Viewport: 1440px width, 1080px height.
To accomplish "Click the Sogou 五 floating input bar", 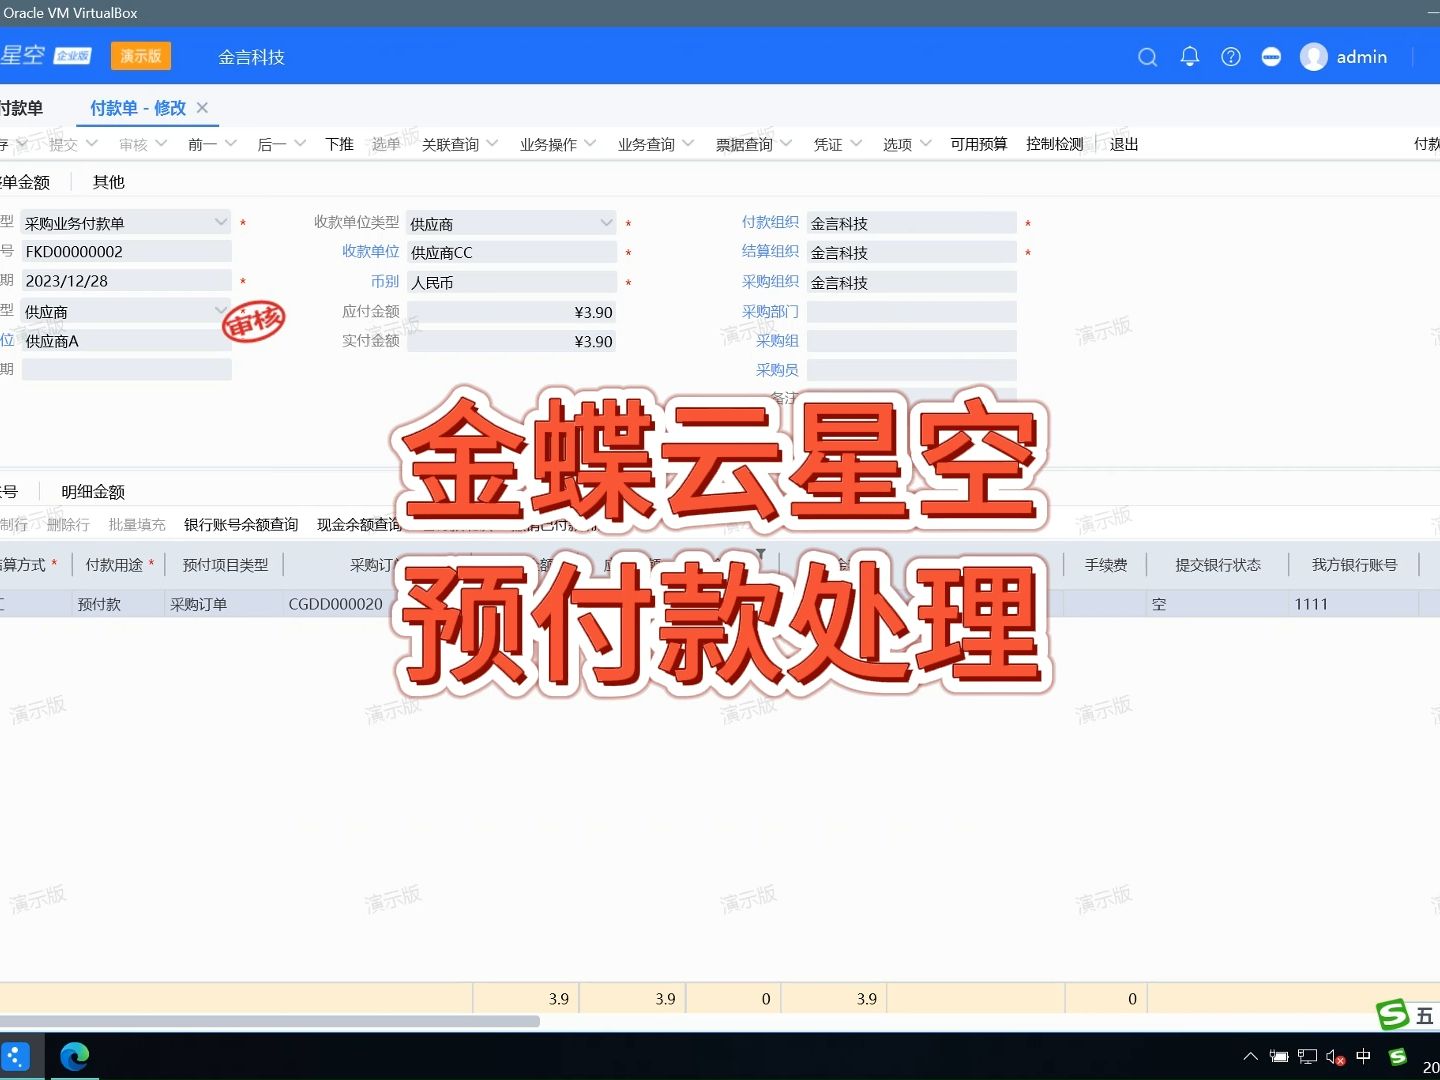I will pyautogui.click(x=1407, y=1015).
